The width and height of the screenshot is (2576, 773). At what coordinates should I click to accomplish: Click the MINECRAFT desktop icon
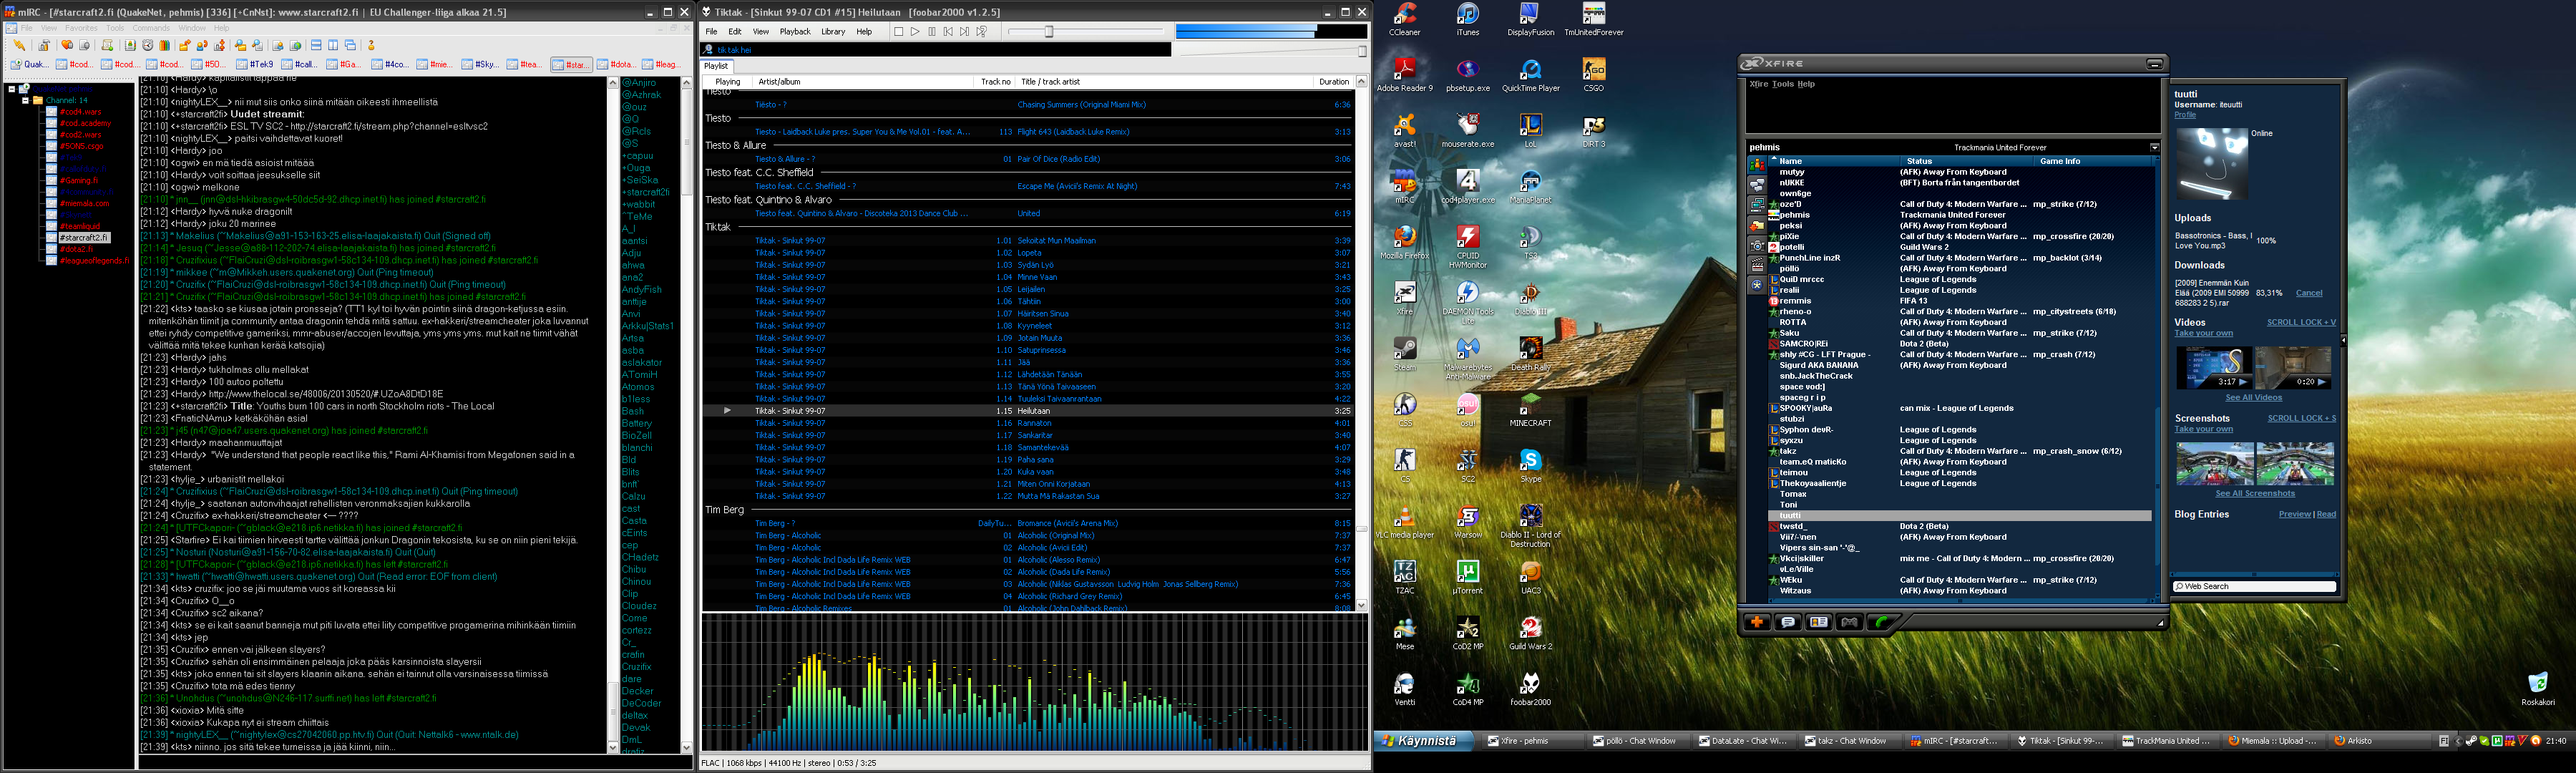(x=1530, y=410)
